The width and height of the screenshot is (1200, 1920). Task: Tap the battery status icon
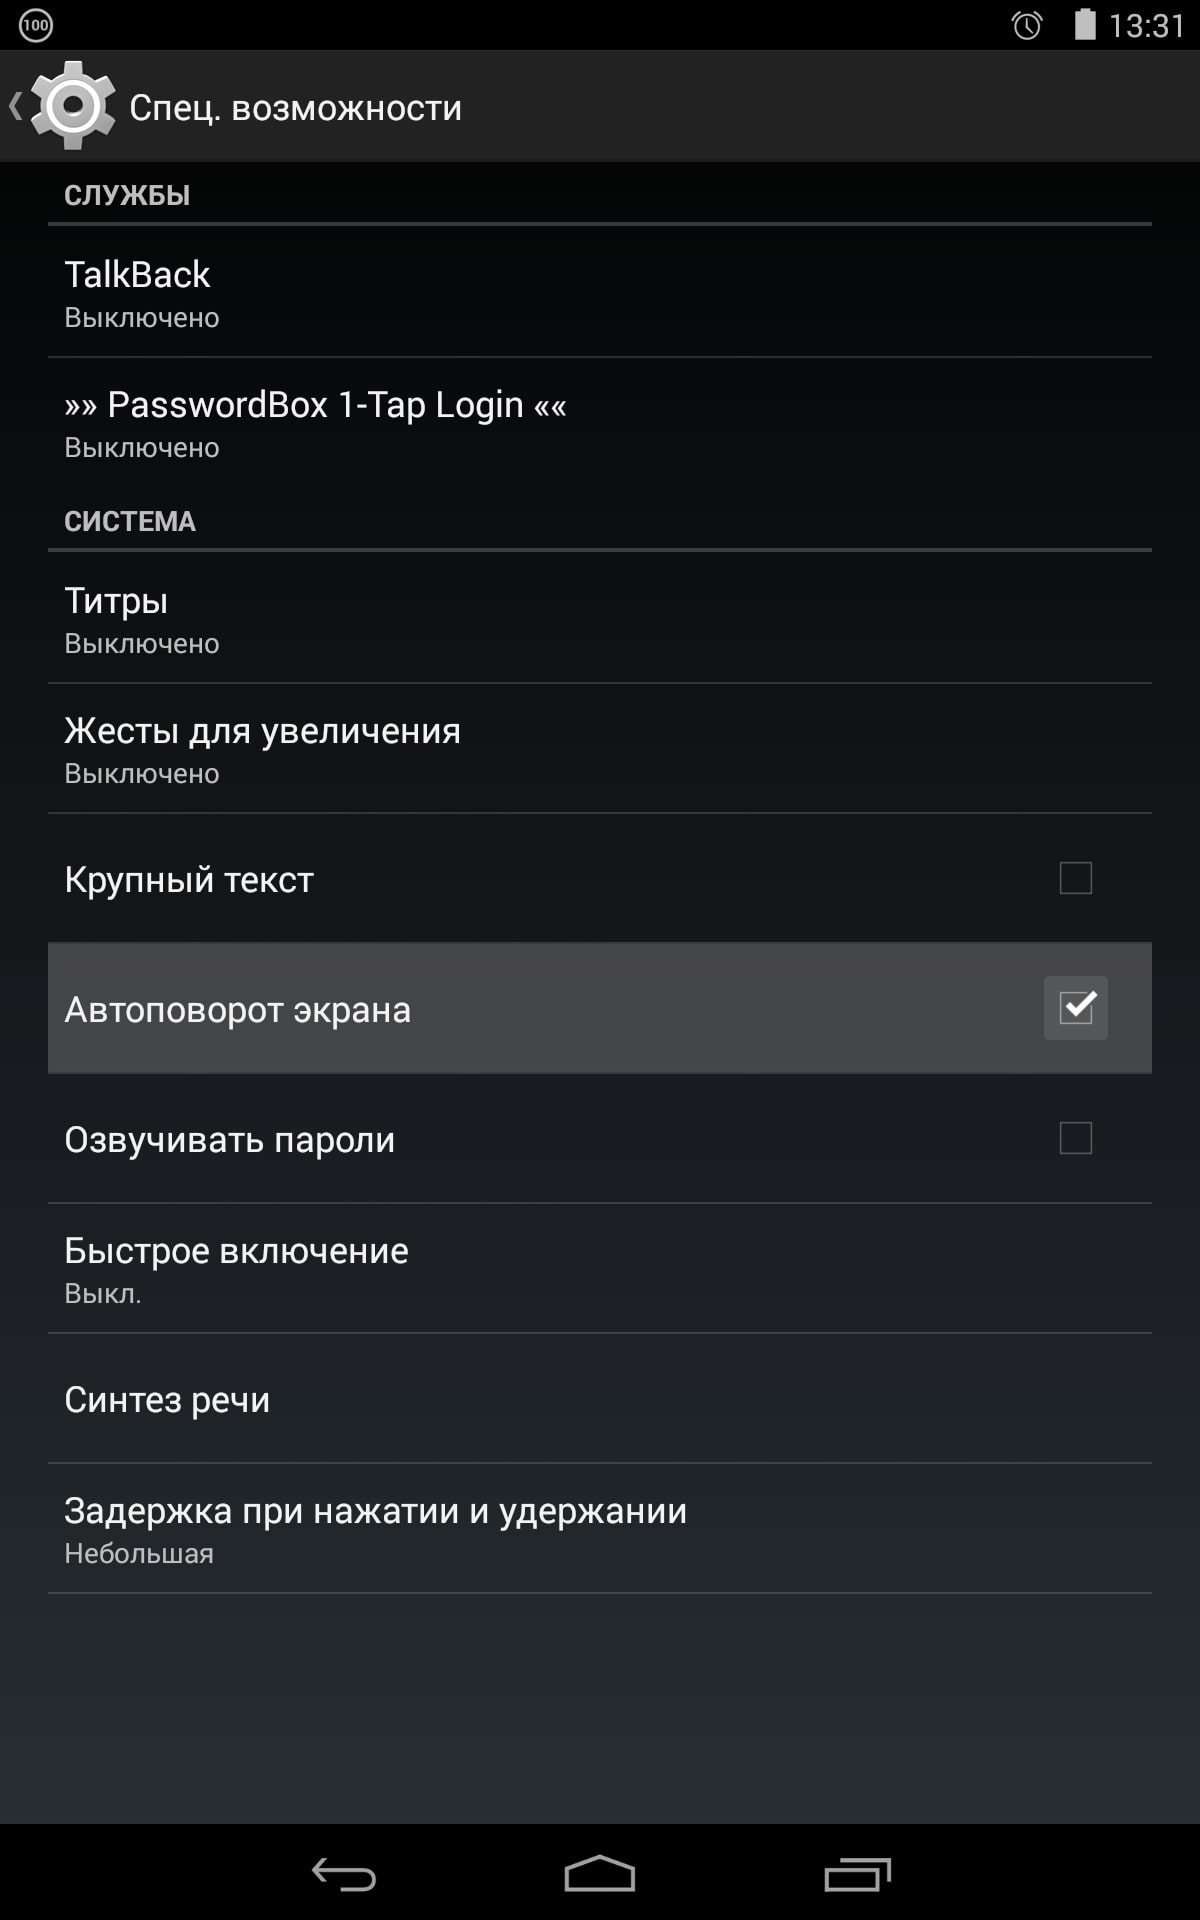(1085, 24)
